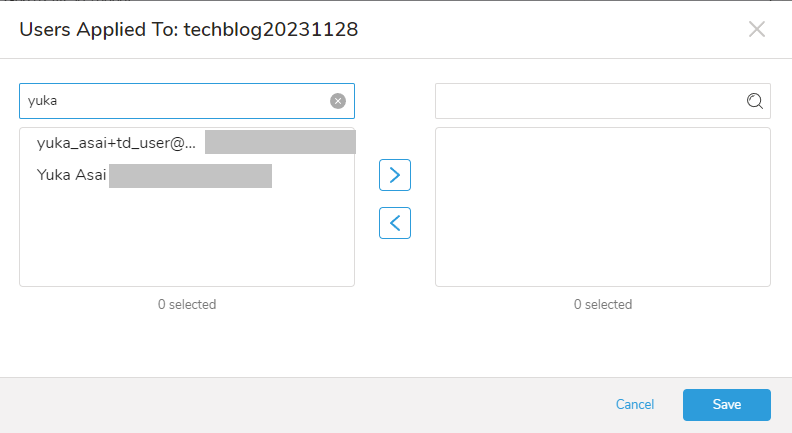Screen dimensions: 792x433
Task: Cancel the user assignment dialog
Action: 635,404
